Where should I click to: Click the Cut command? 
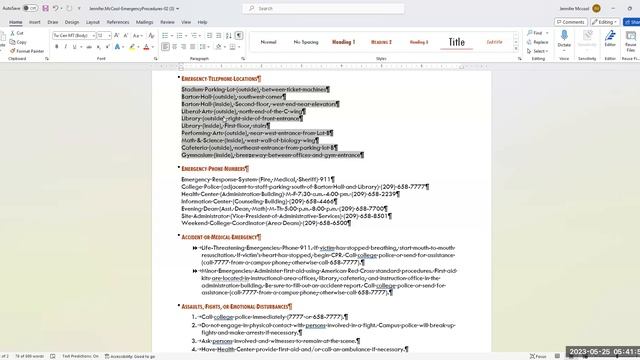17,33
